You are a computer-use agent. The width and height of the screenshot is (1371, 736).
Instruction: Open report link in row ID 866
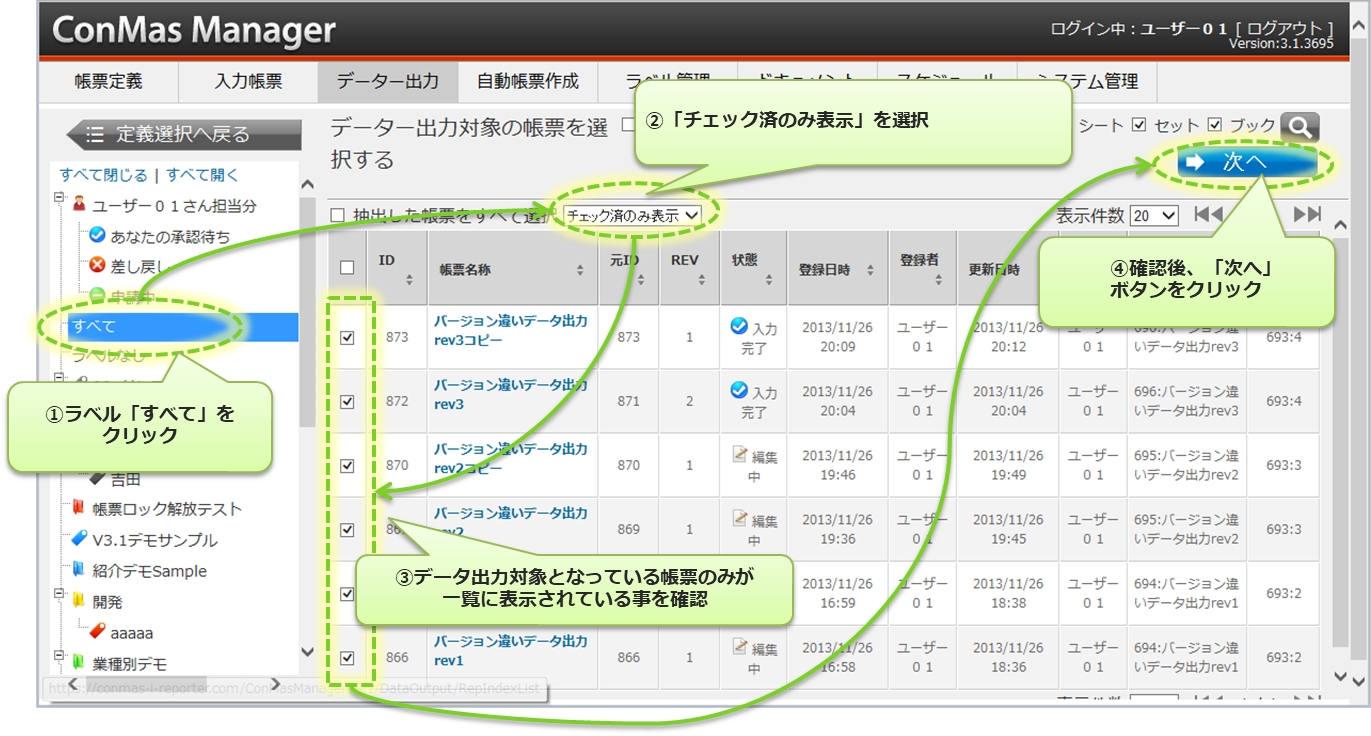tap(510, 650)
